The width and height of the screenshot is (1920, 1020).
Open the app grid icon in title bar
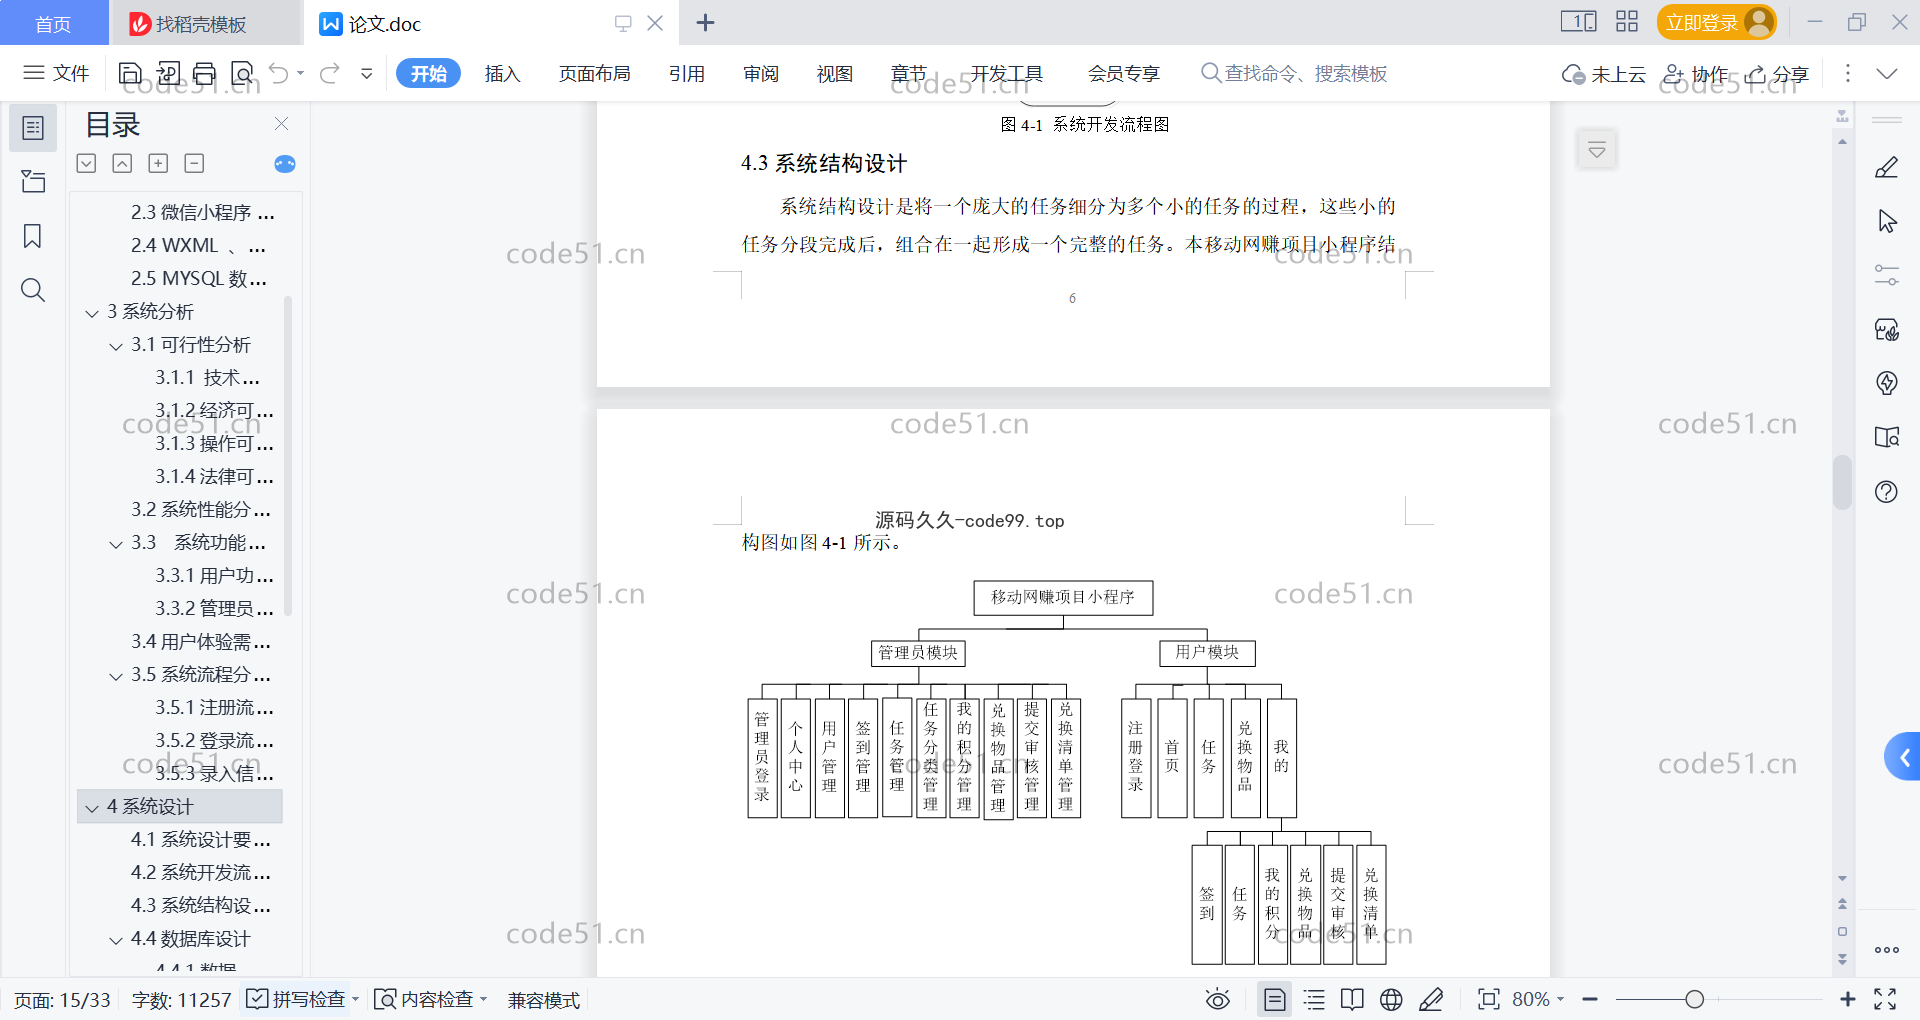[1627, 21]
